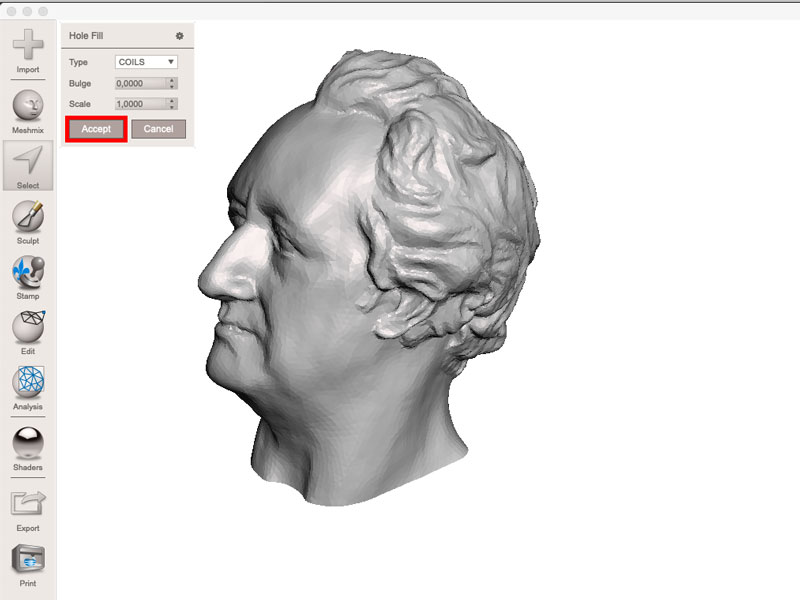Click the red window close button
The image size is (800, 600).
pos(12,11)
